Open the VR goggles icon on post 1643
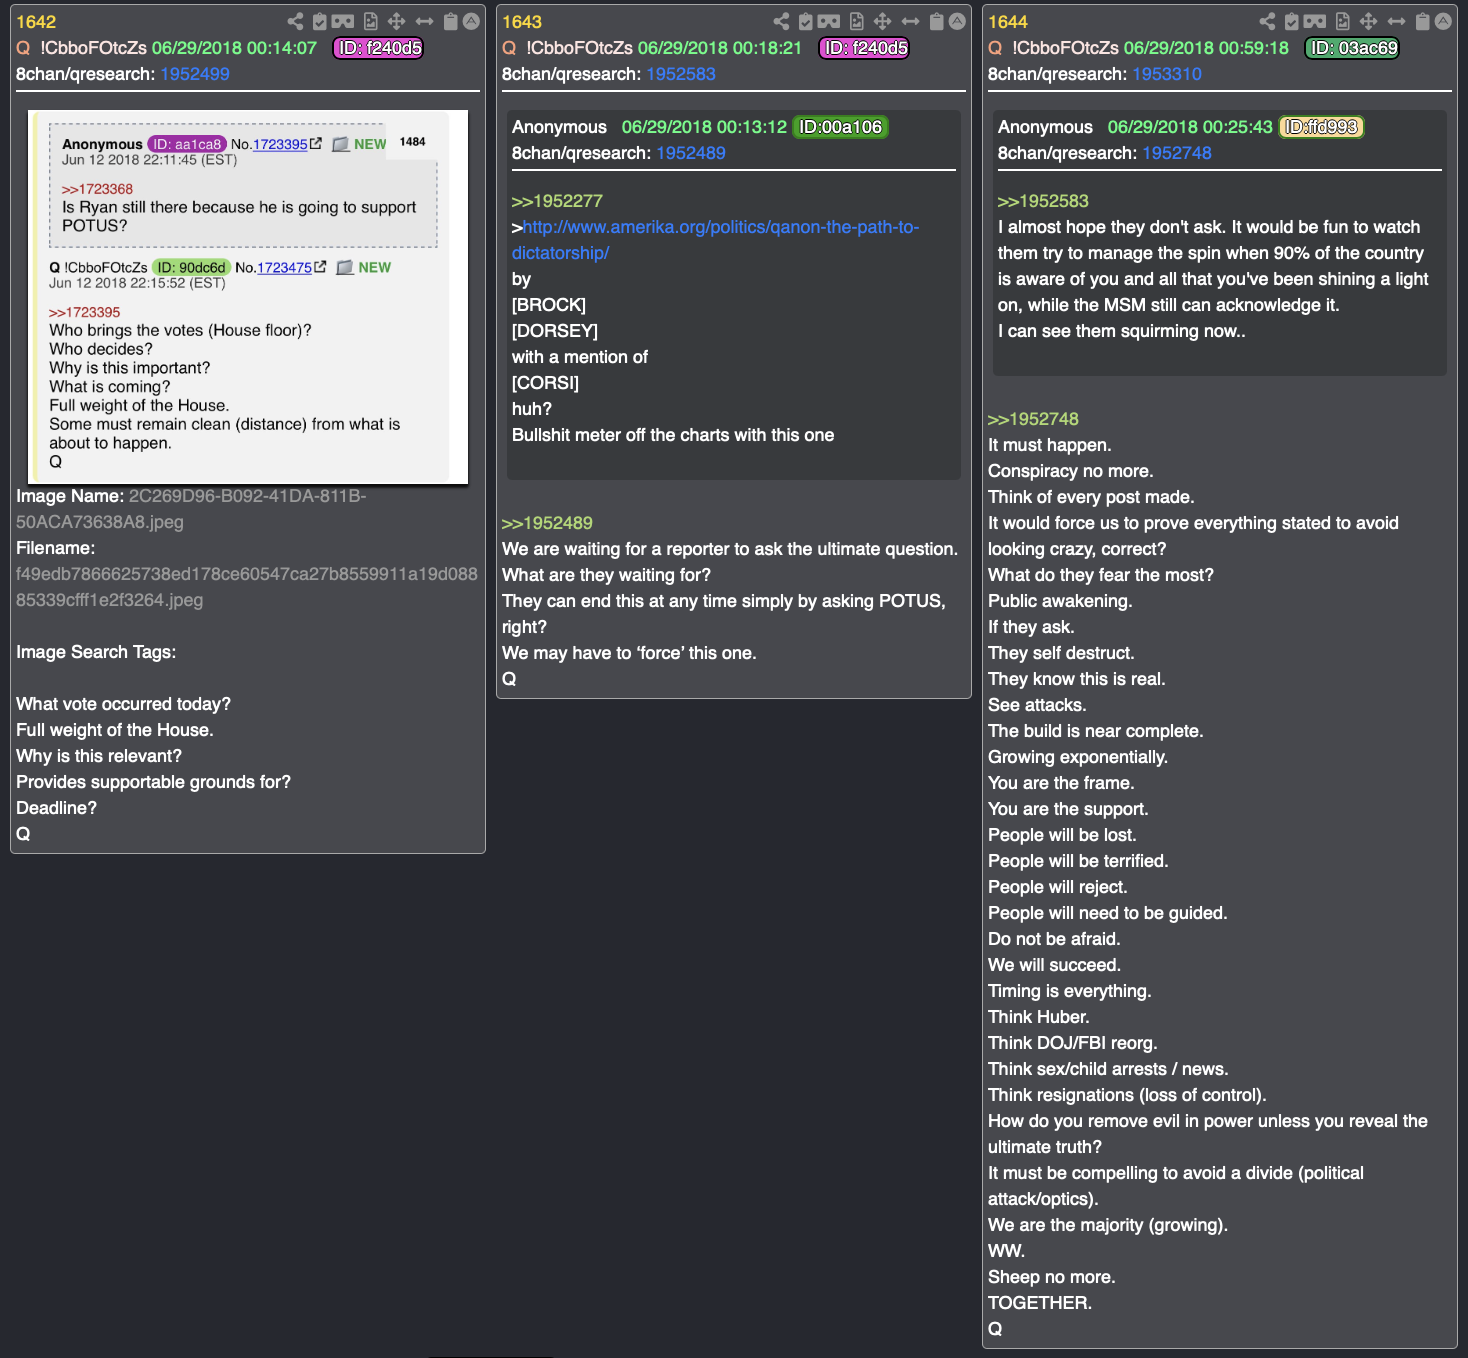 [829, 21]
